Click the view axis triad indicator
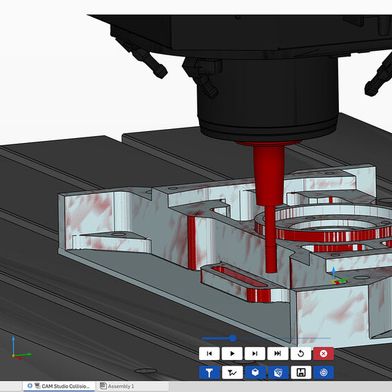Screen dimensions: 392x392 point(21,347)
